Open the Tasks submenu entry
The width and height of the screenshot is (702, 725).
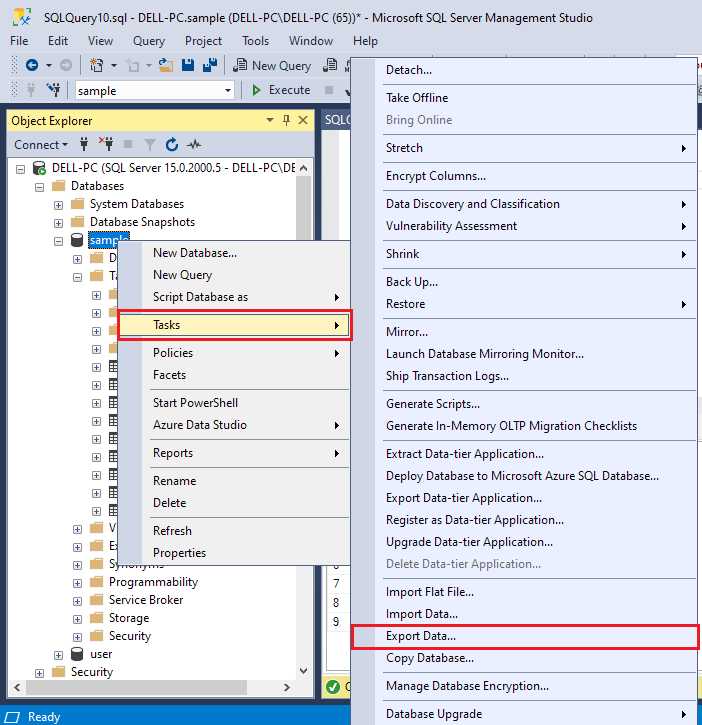pyautogui.click(x=234, y=325)
